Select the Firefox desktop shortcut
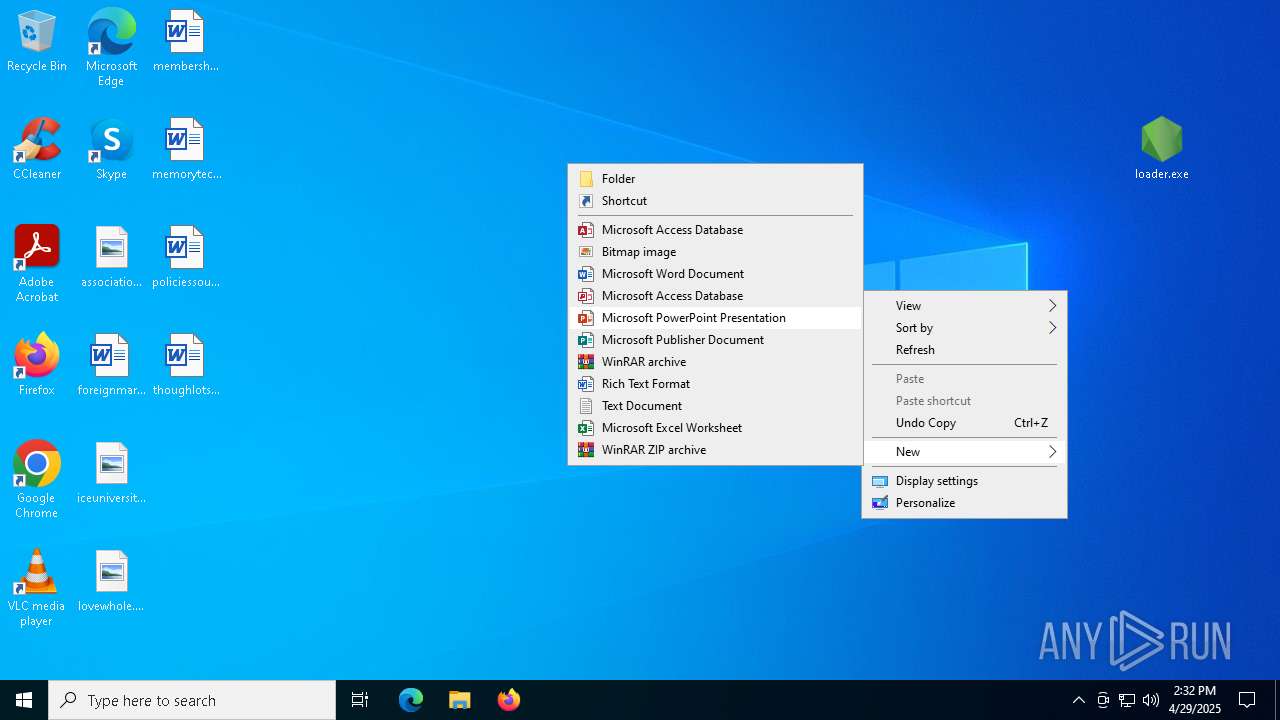1280x720 pixels. pos(37,365)
